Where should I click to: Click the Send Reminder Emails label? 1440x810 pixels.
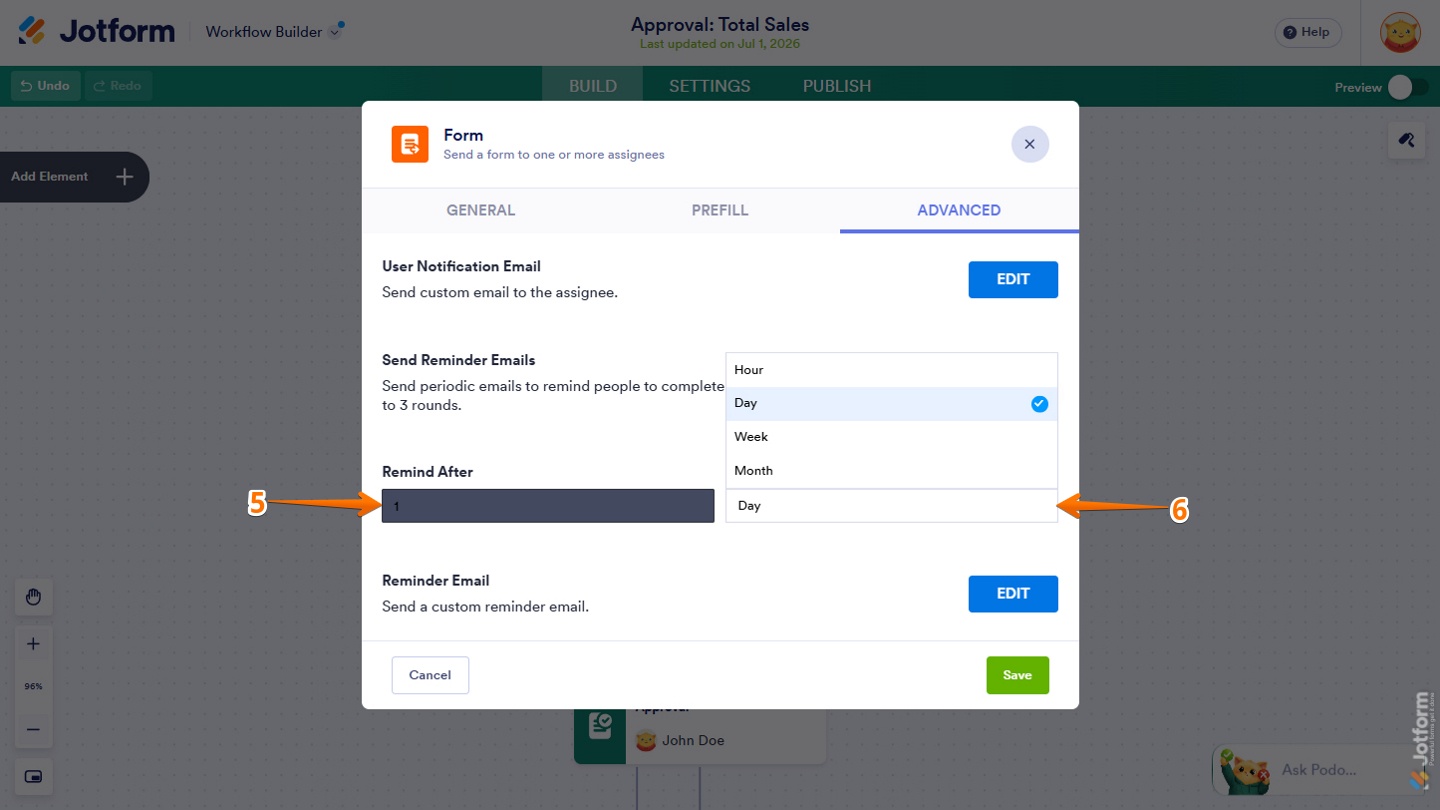(x=459, y=360)
